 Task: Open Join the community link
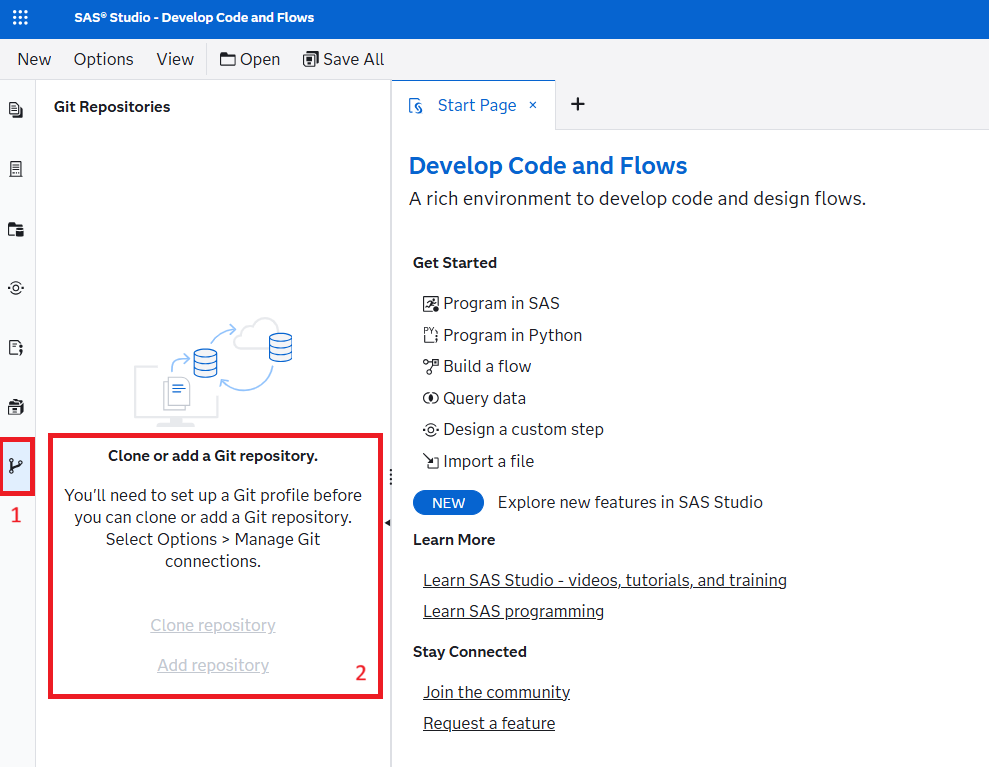coord(496,692)
